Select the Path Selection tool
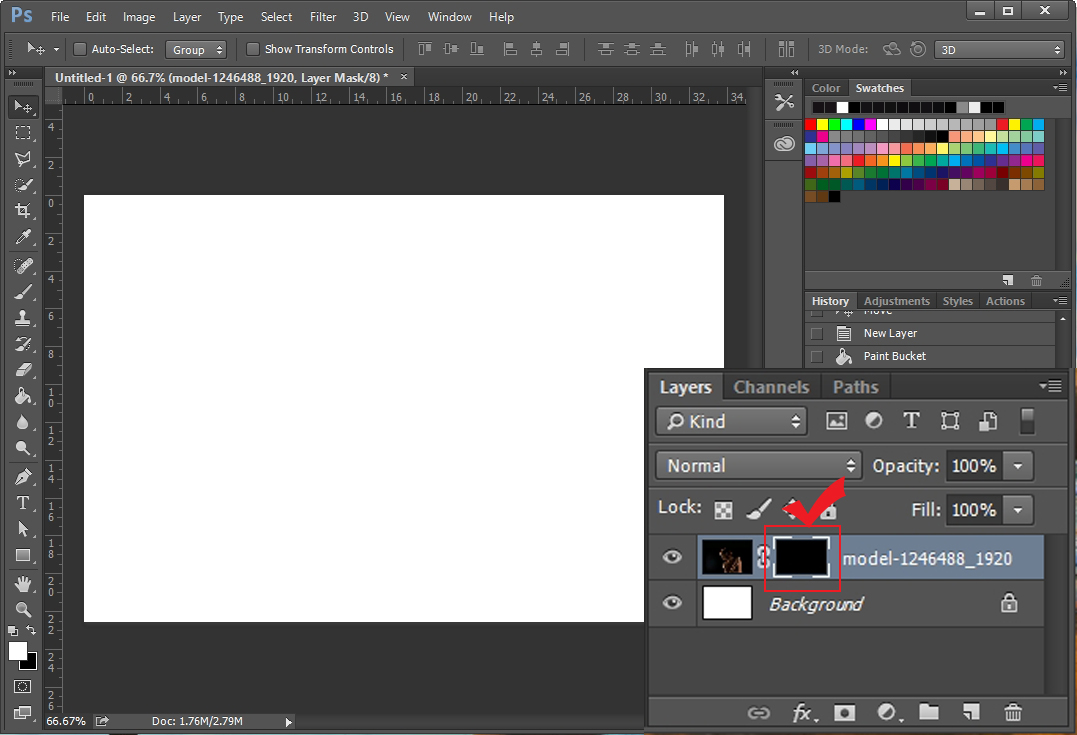This screenshot has width=1077, height=735. click(x=23, y=529)
